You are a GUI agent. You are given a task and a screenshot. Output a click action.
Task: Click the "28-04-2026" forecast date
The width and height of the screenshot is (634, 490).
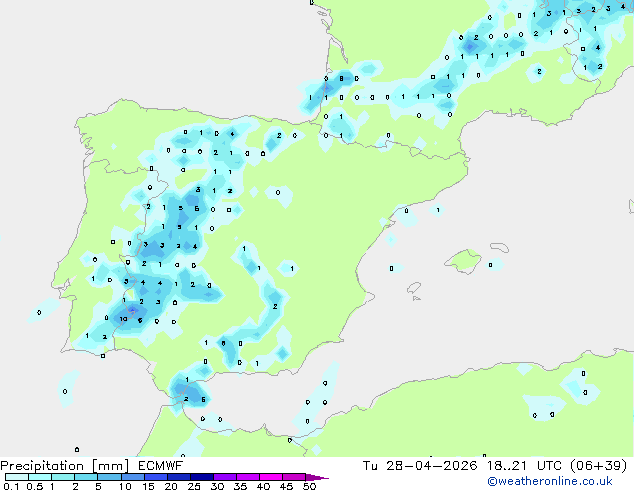[x=431, y=466]
